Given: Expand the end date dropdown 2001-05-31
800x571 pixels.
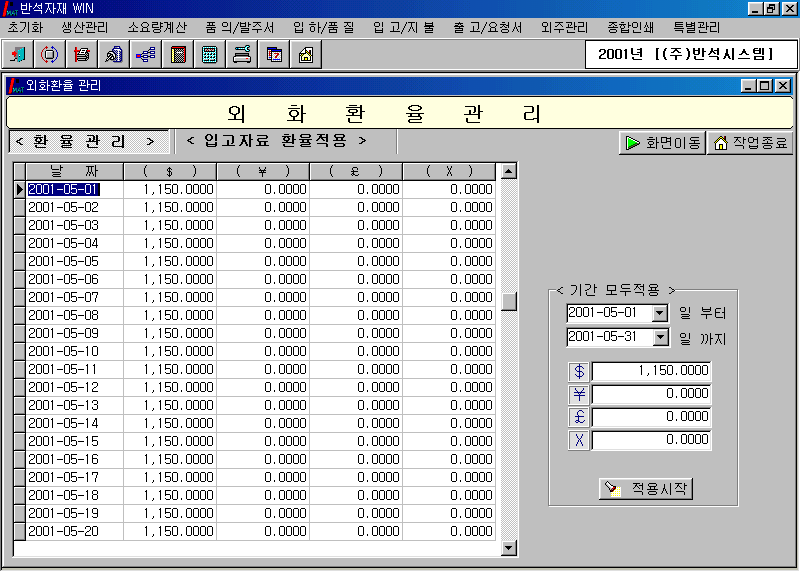Looking at the screenshot, I should click(659, 338).
